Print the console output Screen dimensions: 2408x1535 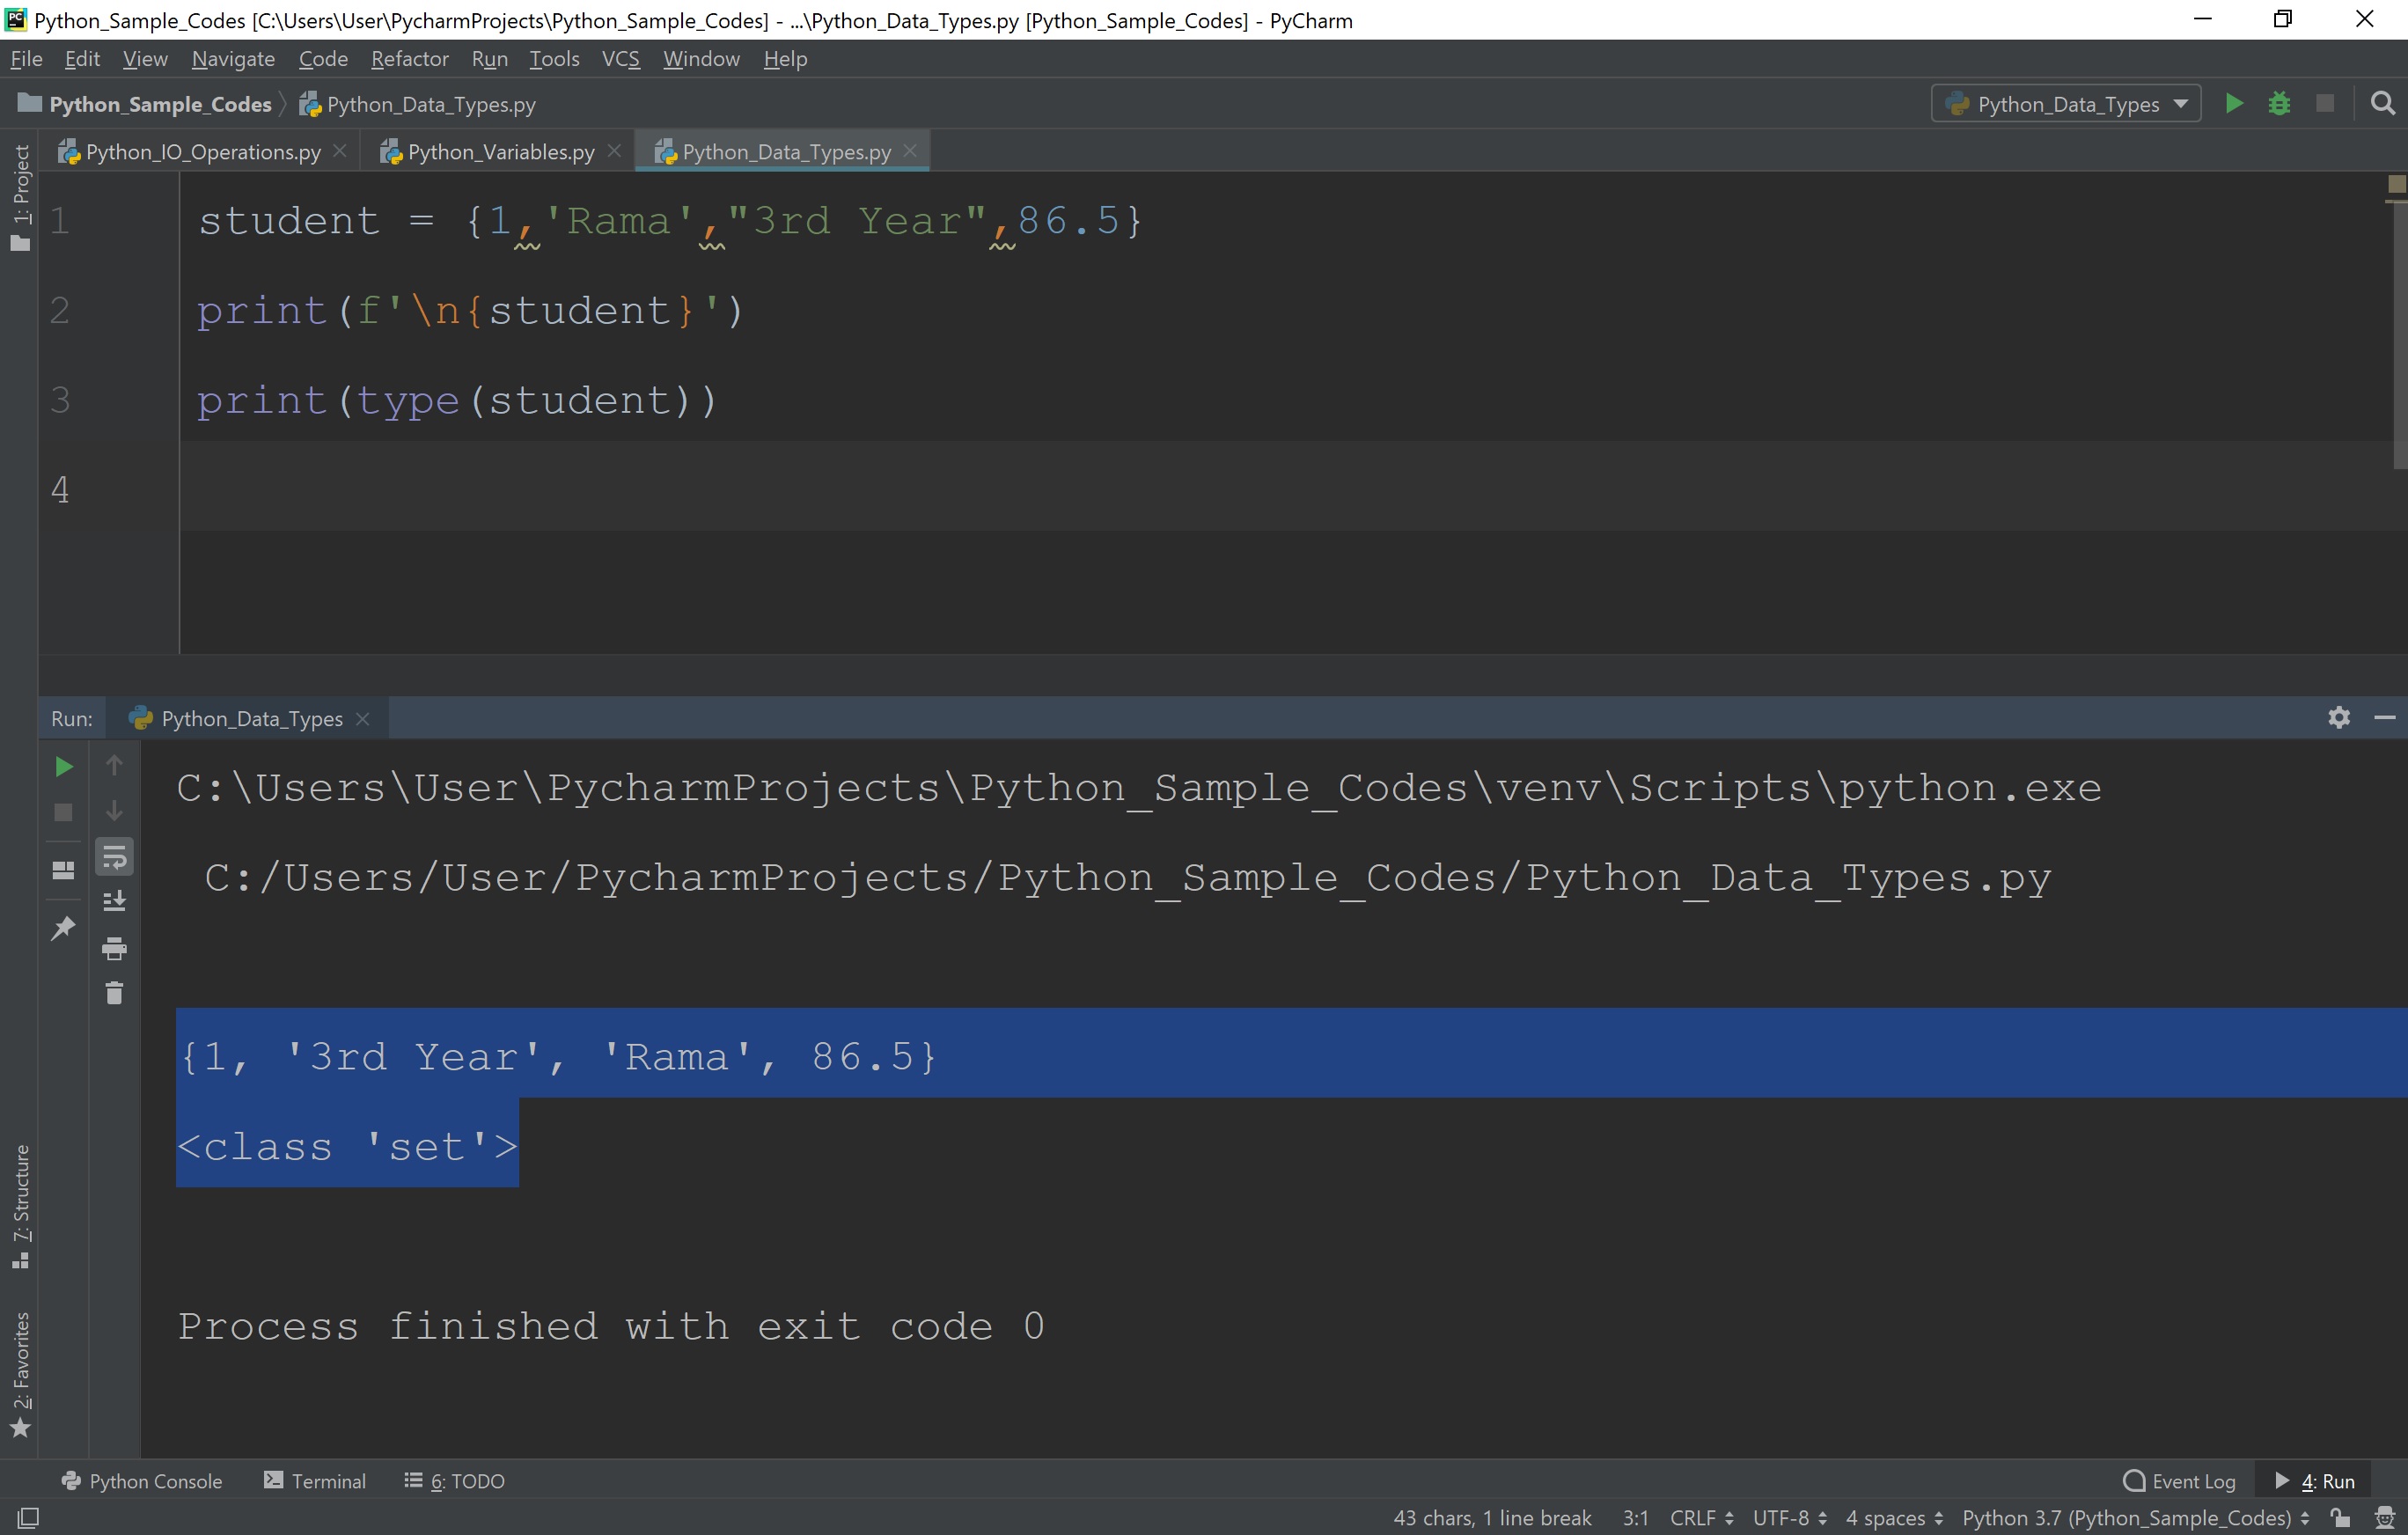click(x=114, y=949)
